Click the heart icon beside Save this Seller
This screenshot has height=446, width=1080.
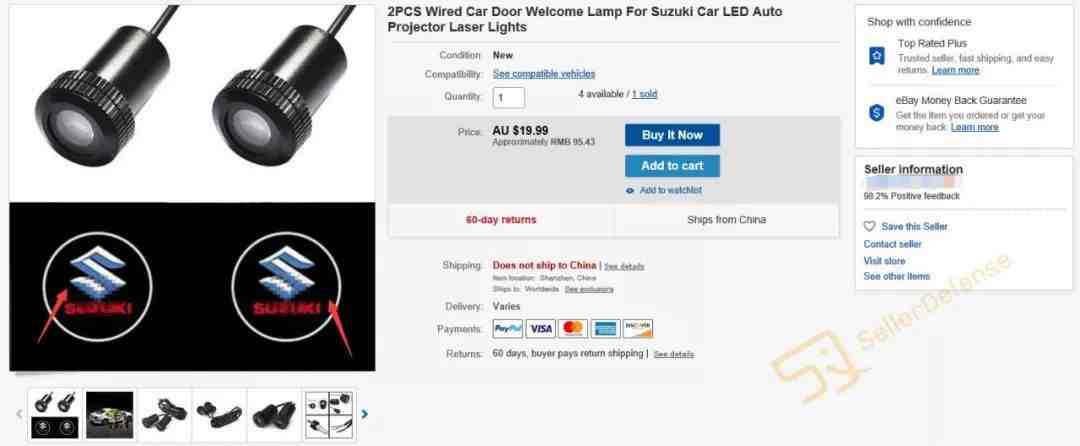(x=869, y=226)
